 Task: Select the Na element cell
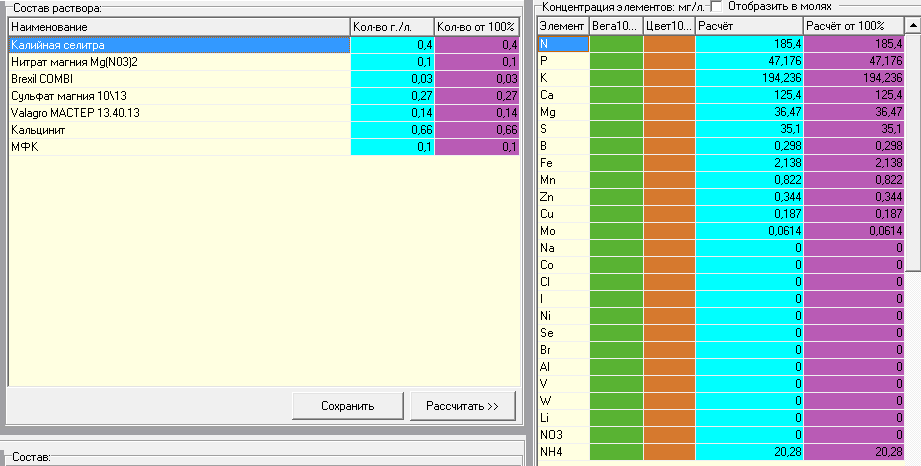point(563,249)
